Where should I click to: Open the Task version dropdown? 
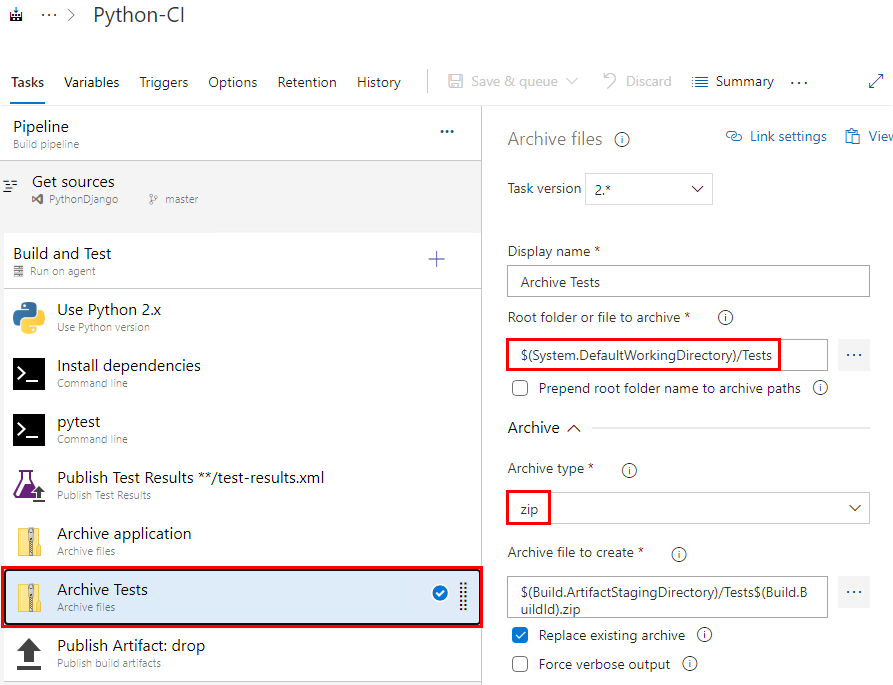tap(649, 189)
